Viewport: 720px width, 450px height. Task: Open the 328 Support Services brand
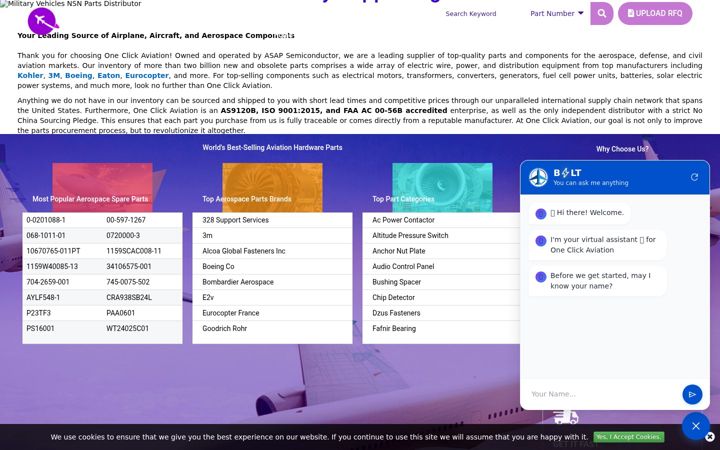pos(236,220)
